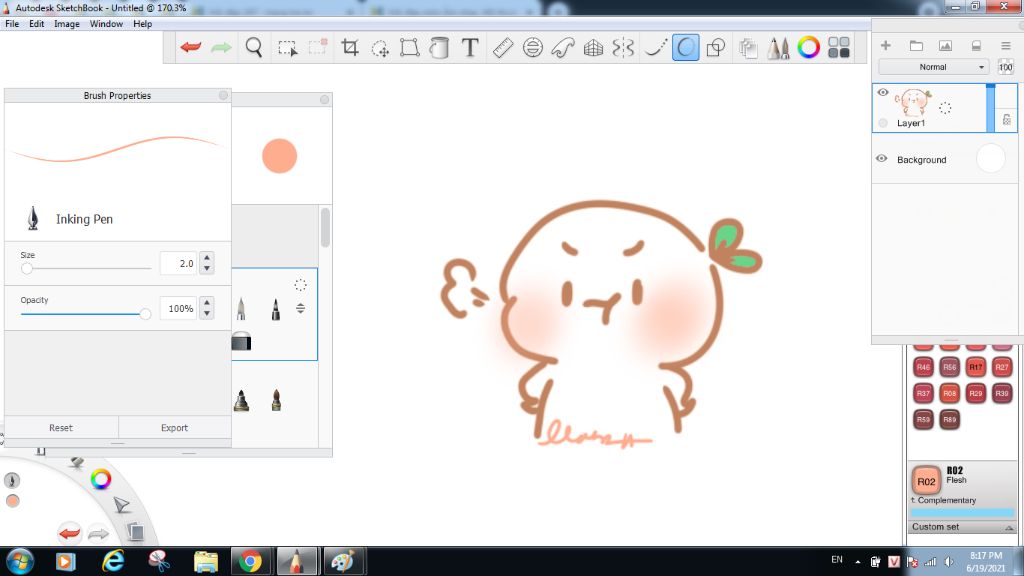This screenshot has width=1024, height=576.
Task: Choose the rectangular Select tool
Action: pos(287,48)
